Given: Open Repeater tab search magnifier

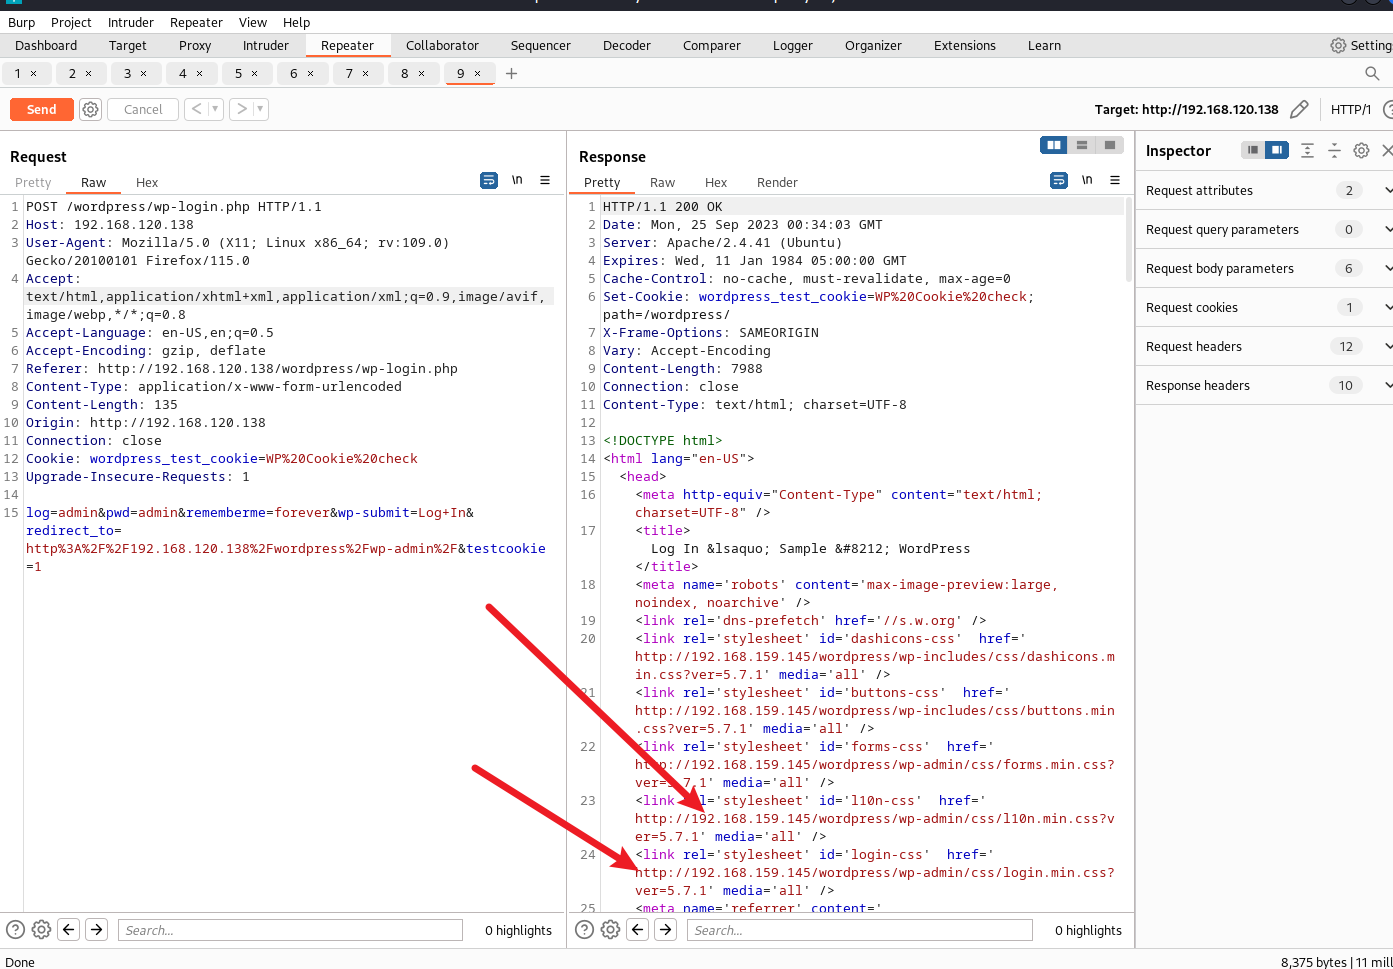Looking at the screenshot, I should (x=1372, y=73).
